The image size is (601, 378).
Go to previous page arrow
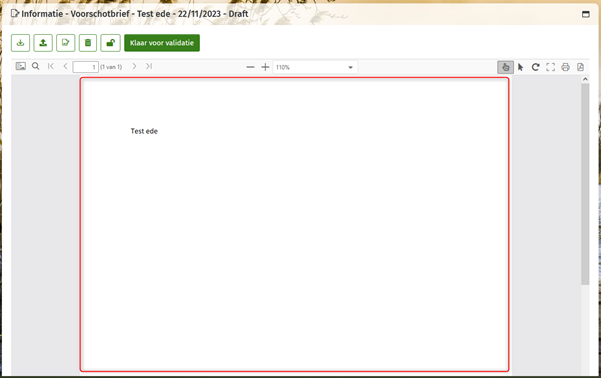coord(65,66)
